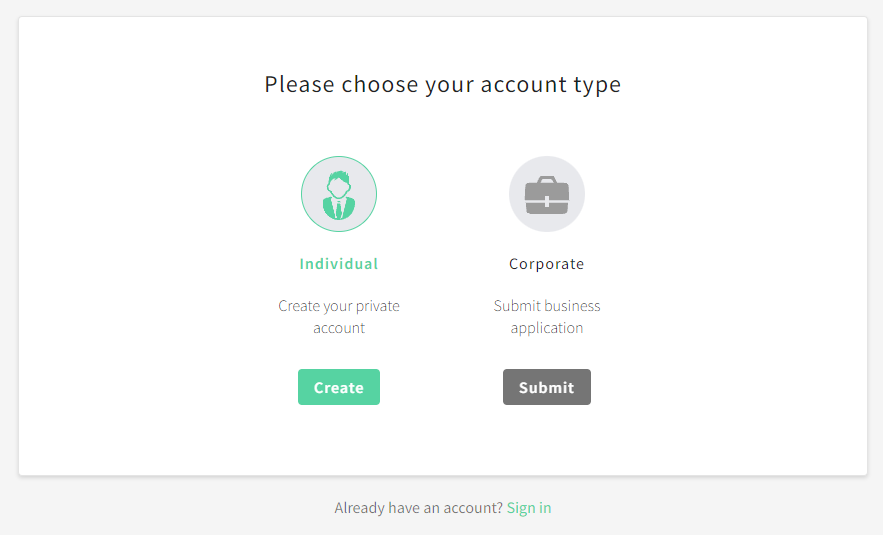The image size is (883, 535).
Task: Tap the suitcase icon above Corporate
Action: tap(546, 194)
